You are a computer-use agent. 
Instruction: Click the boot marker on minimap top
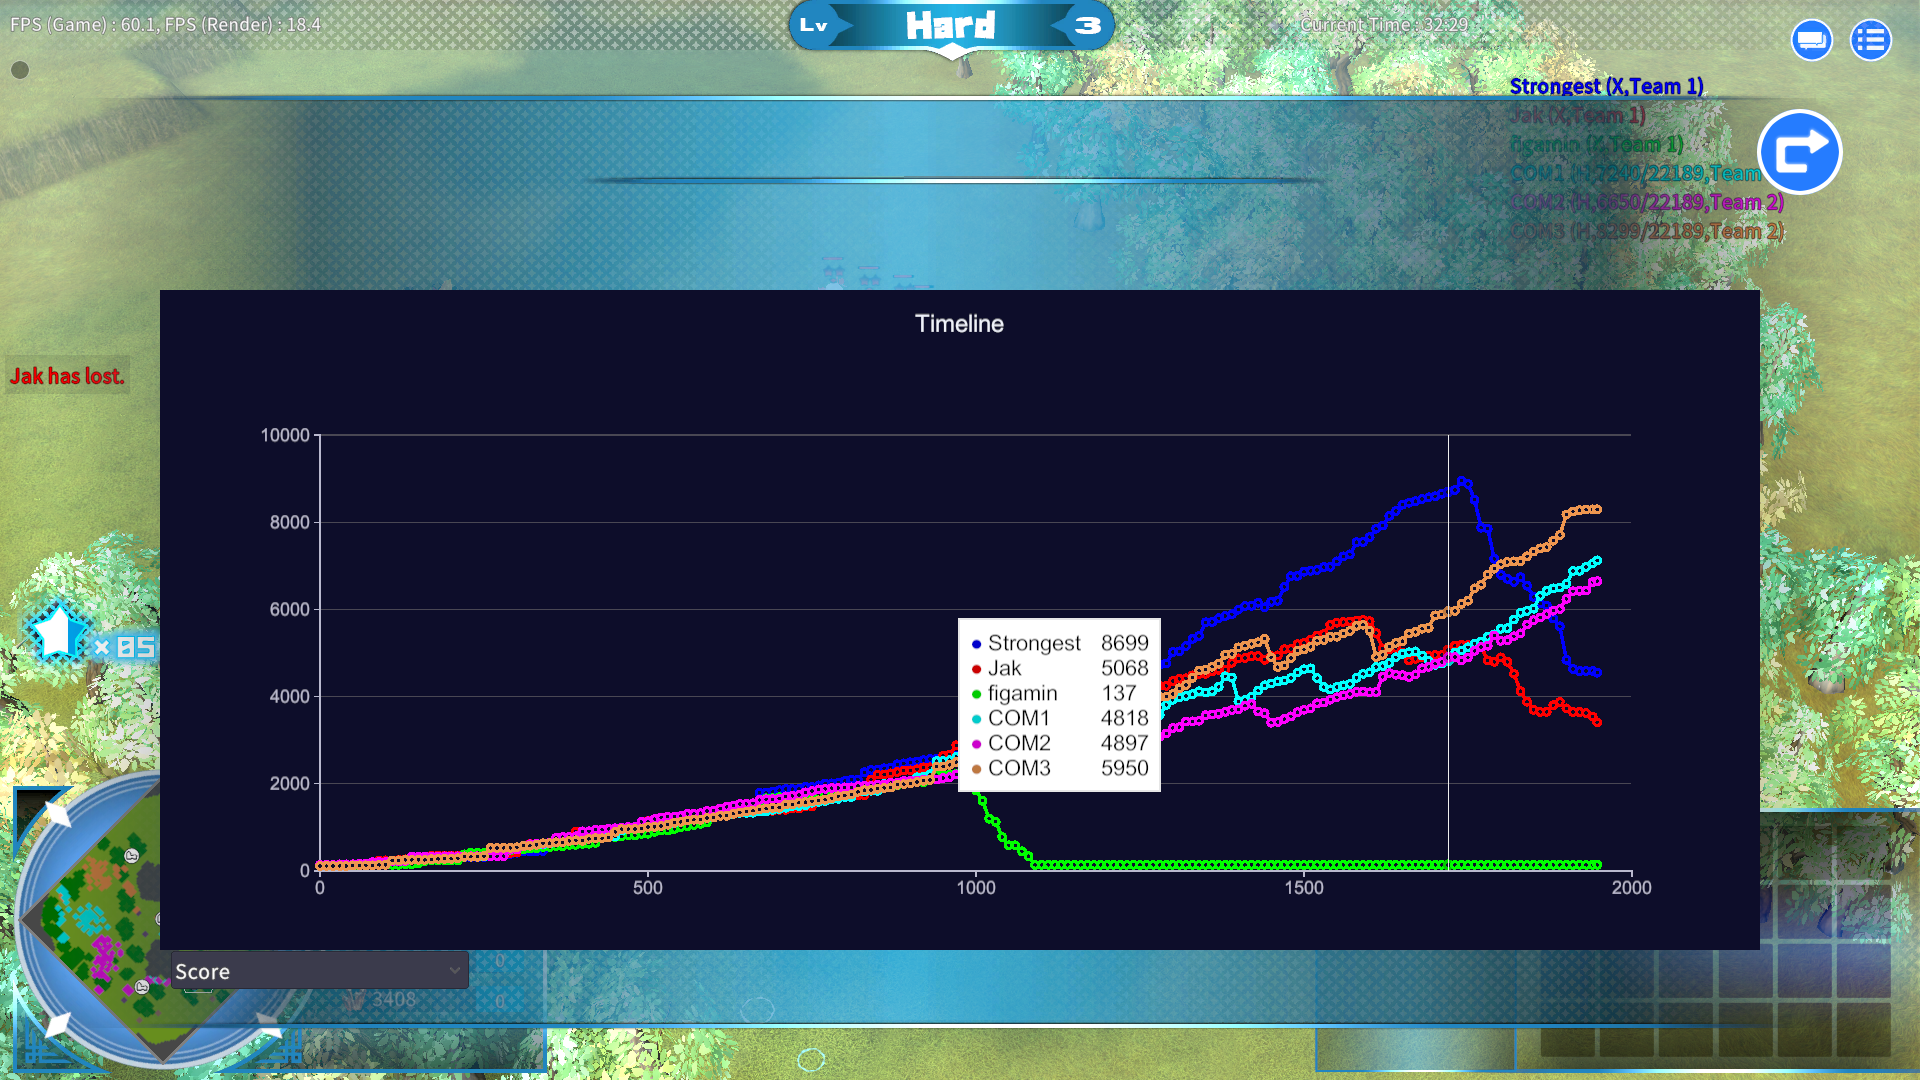point(131,856)
